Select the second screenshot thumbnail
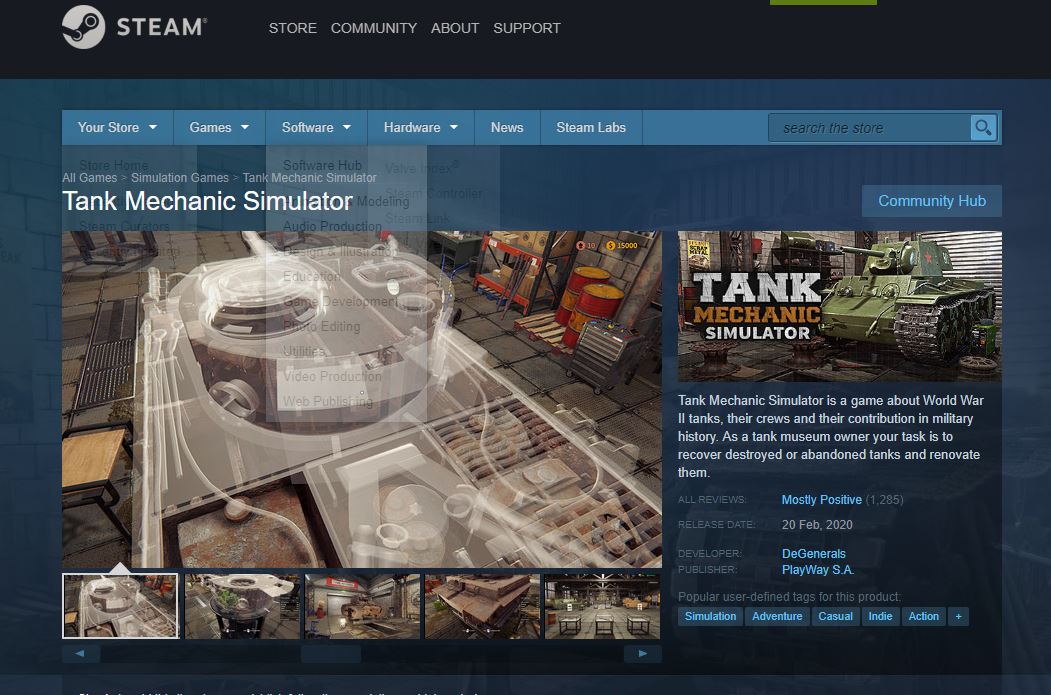1051x695 pixels. pos(242,606)
